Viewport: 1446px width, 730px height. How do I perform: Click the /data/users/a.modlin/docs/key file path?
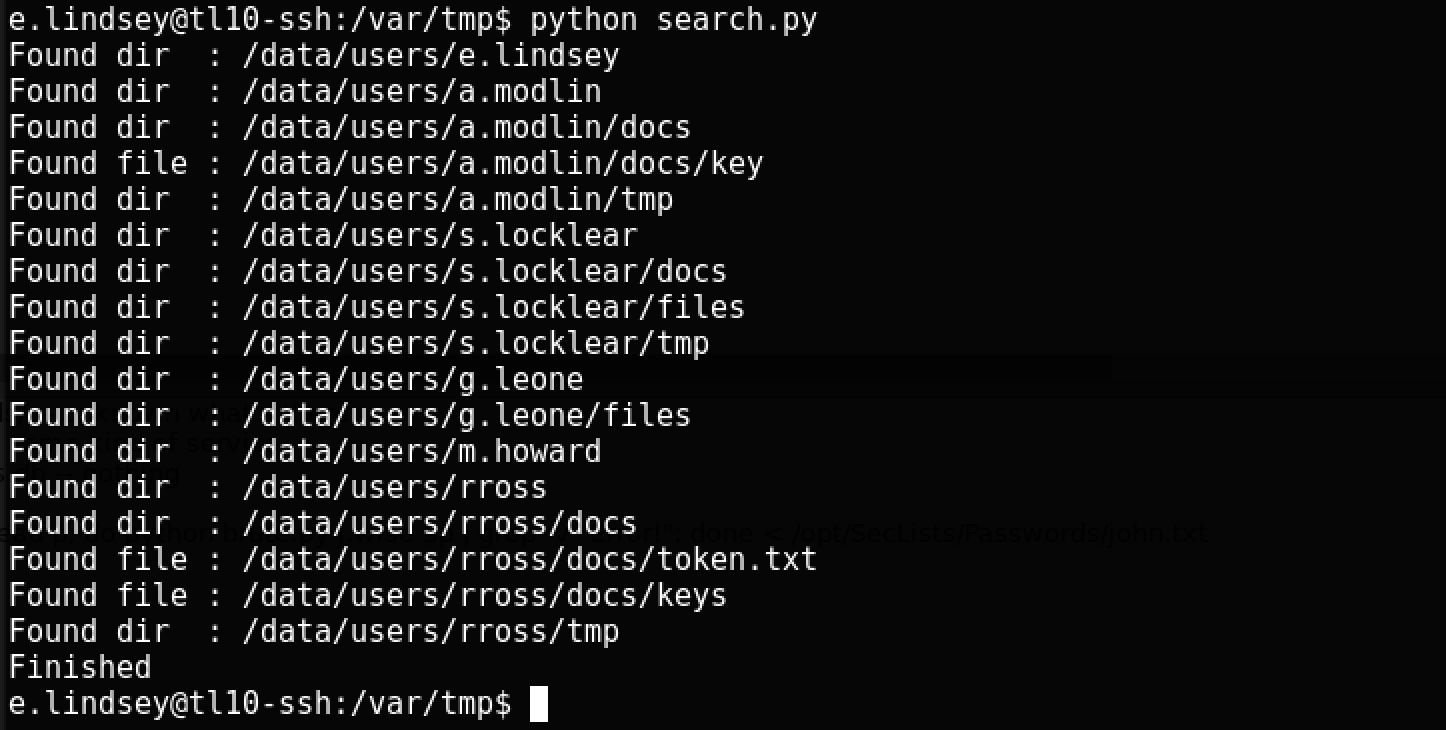pos(502,163)
